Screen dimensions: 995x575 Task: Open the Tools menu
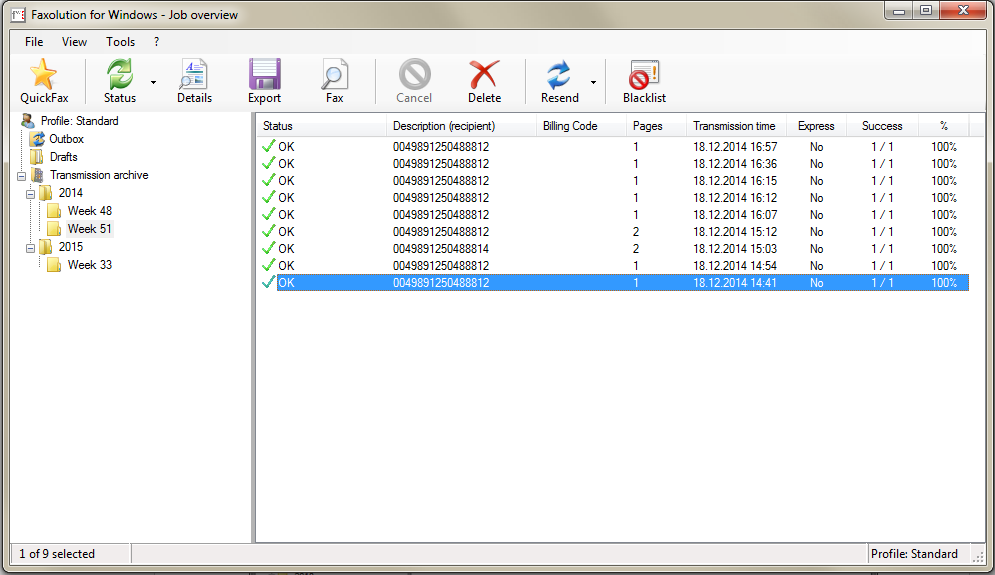(x=120, y=42)
